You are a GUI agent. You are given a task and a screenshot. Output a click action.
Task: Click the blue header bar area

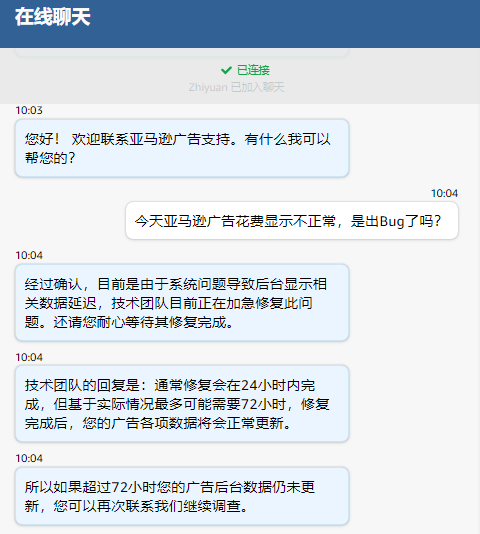pyautogui.click(x=240, y=23)
